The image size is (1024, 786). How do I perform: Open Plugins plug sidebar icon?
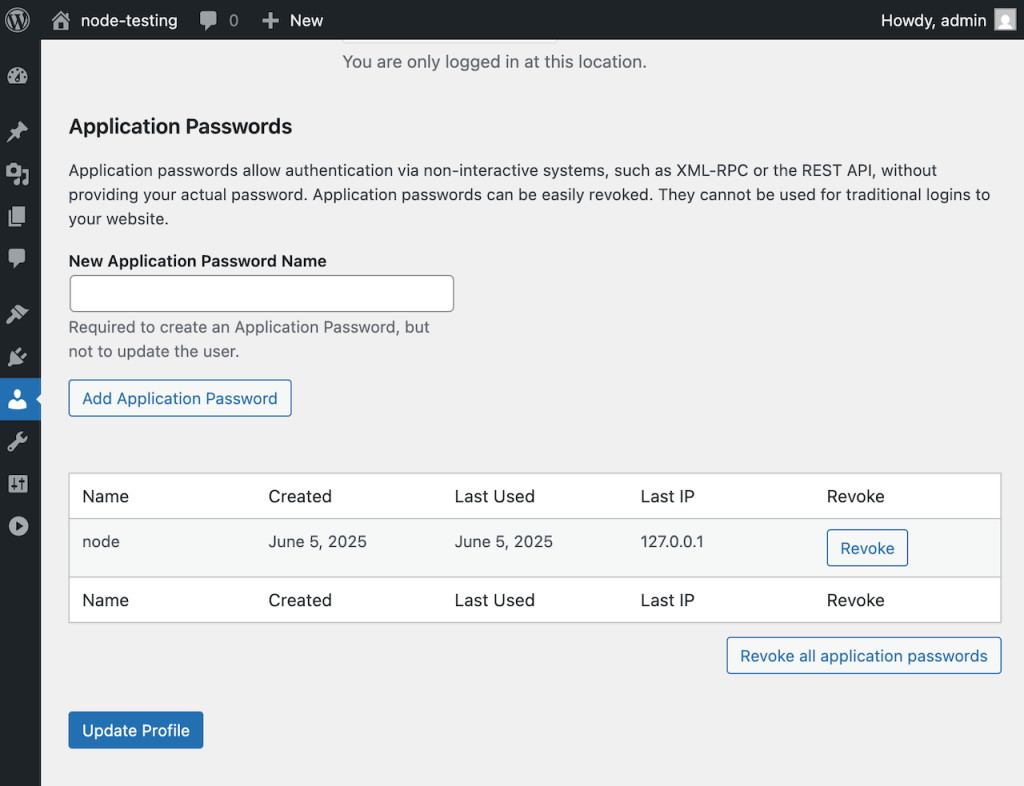18,356
